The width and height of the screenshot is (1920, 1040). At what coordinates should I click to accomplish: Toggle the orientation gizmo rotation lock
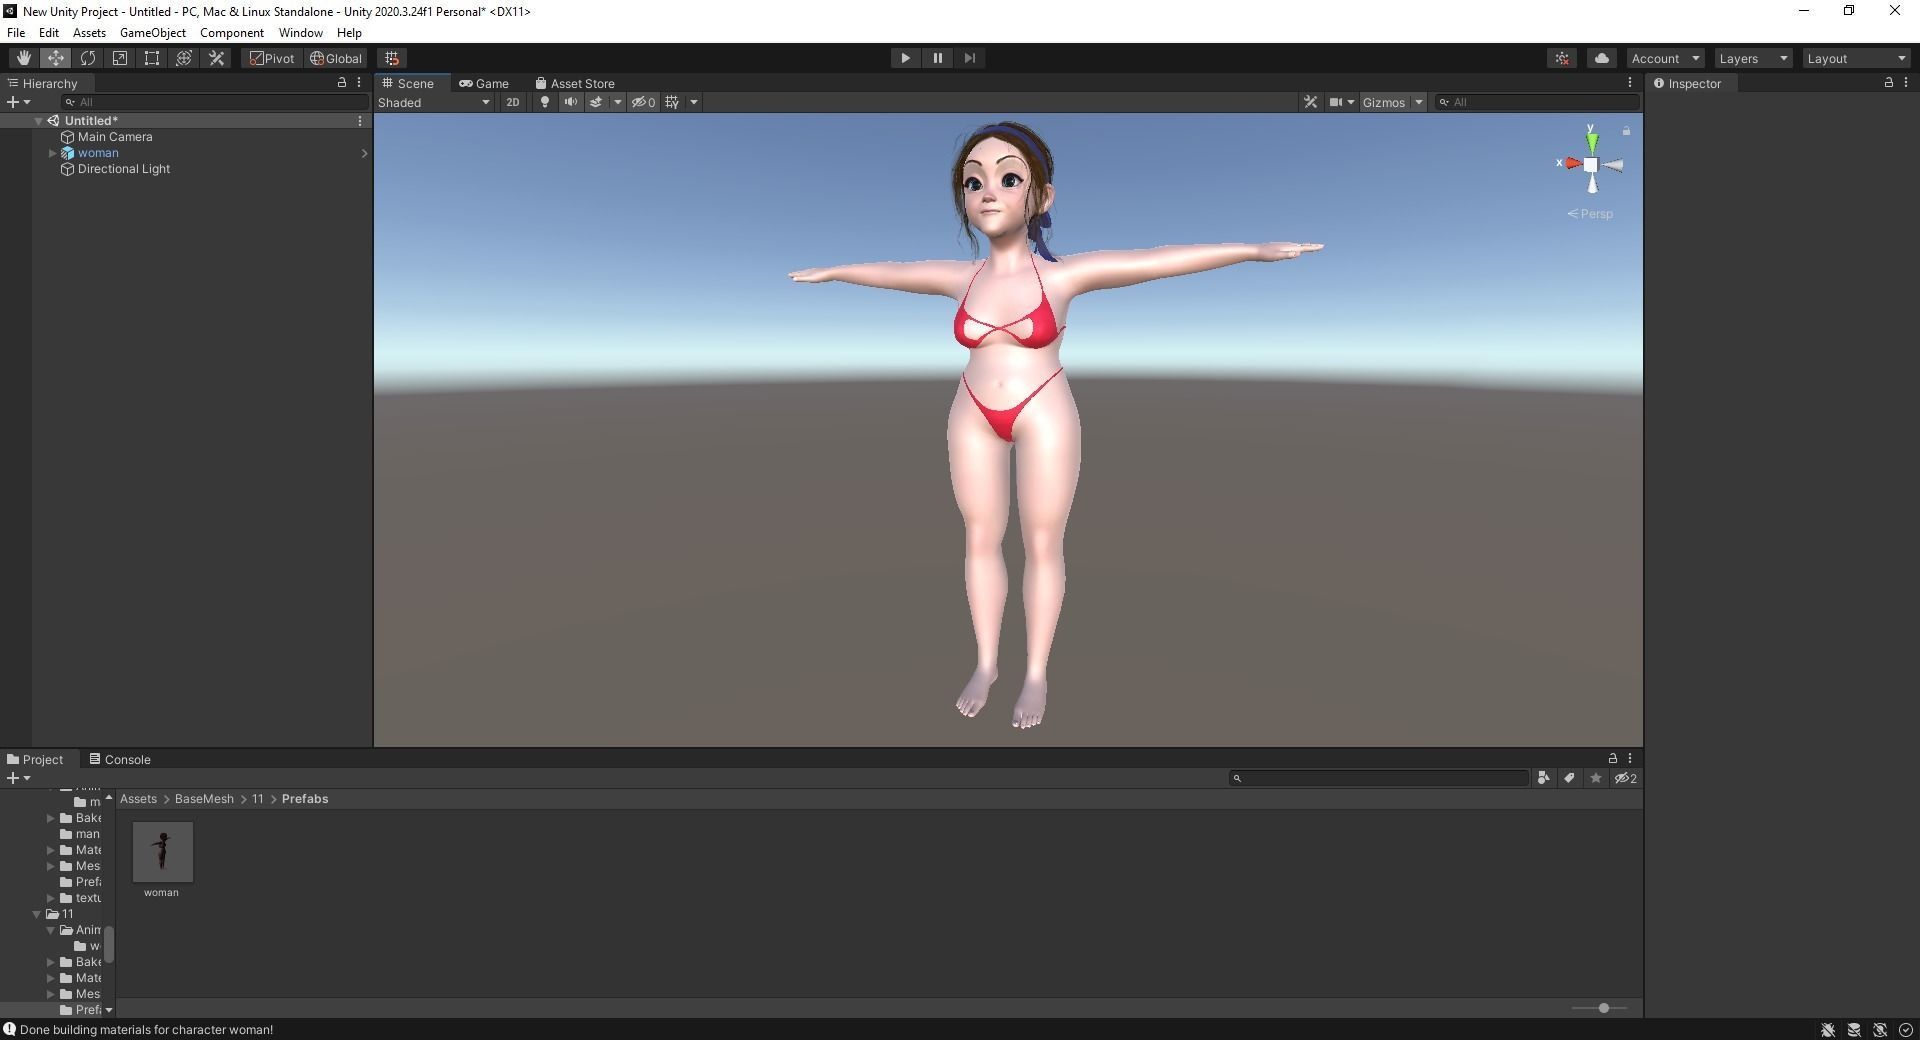[x=1626, y=131]
